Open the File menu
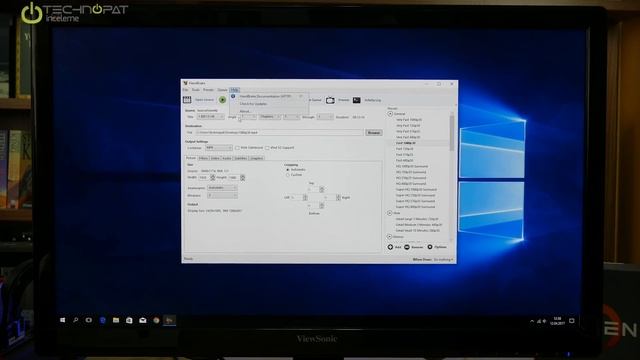Viewport: 640px width, 360px height. (185, 90)
